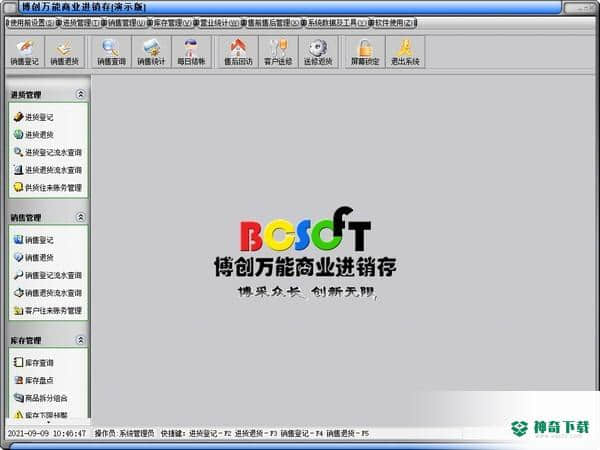The width and height of the screenshot is (600, 450).
Task: Open the 销售统计 toolbar icon
Action: [151, 52]
